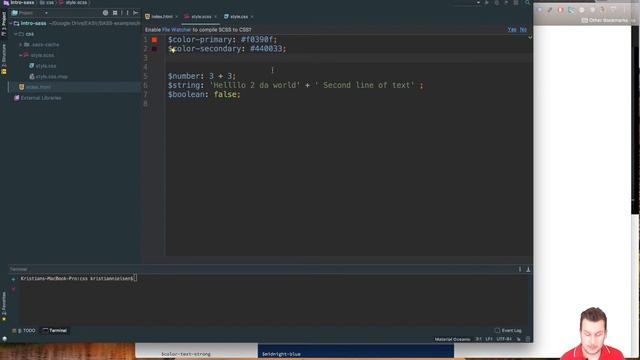Click No to dismiss File Watcher prompt

coord(523,30)
